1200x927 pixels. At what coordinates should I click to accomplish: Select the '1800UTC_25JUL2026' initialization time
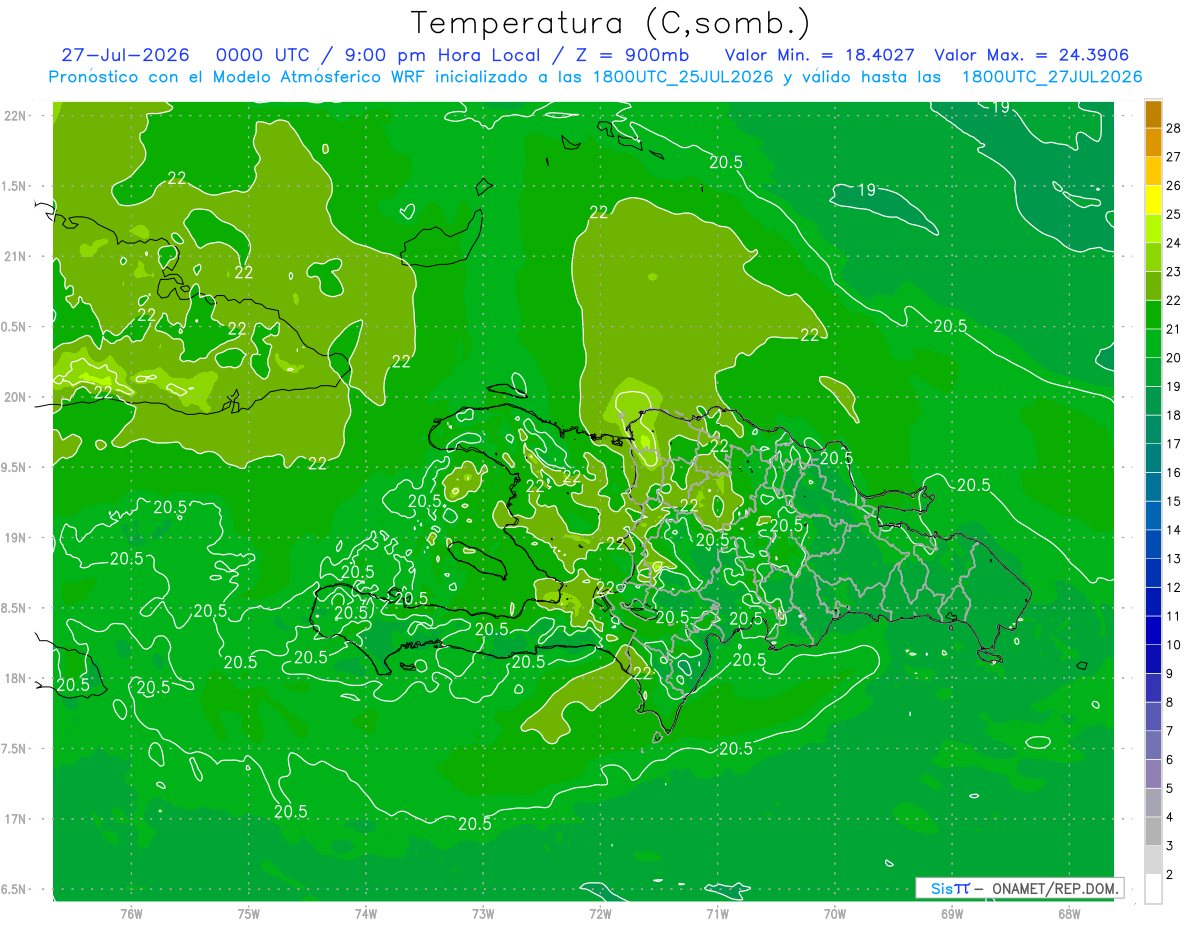click(x=685, y=77)
